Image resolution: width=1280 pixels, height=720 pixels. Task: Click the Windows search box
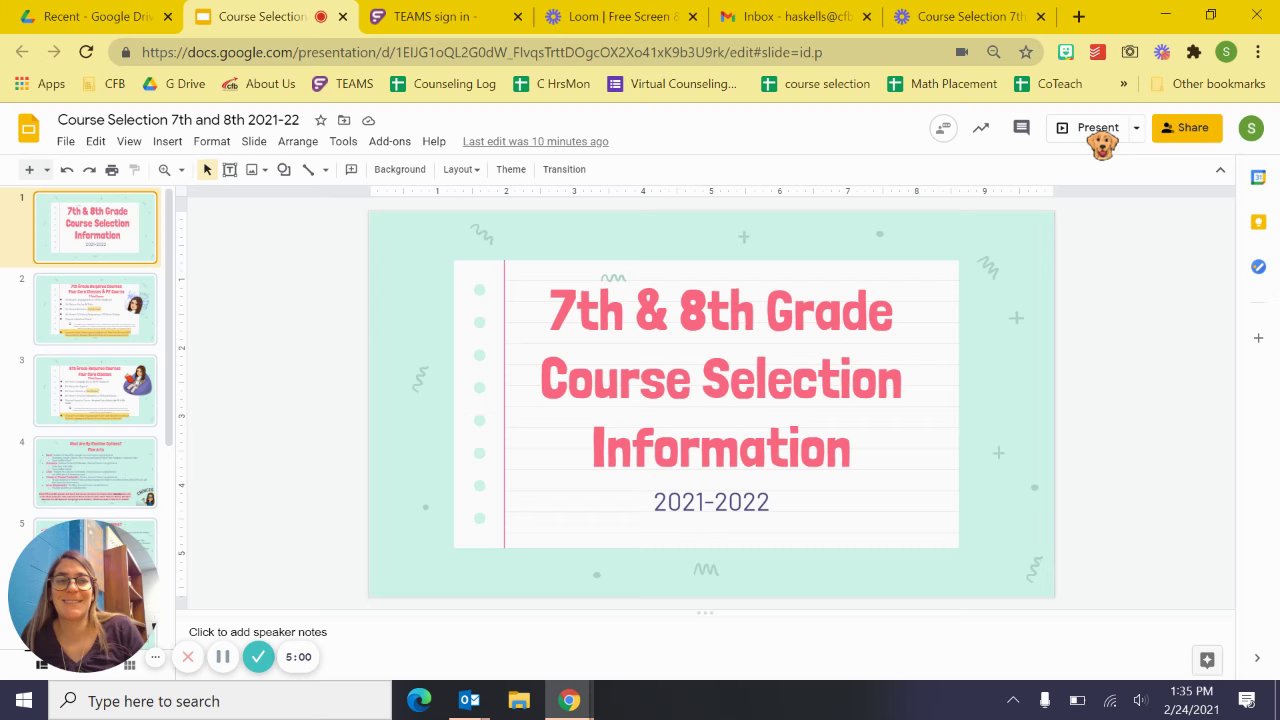[x=220, y=701]
